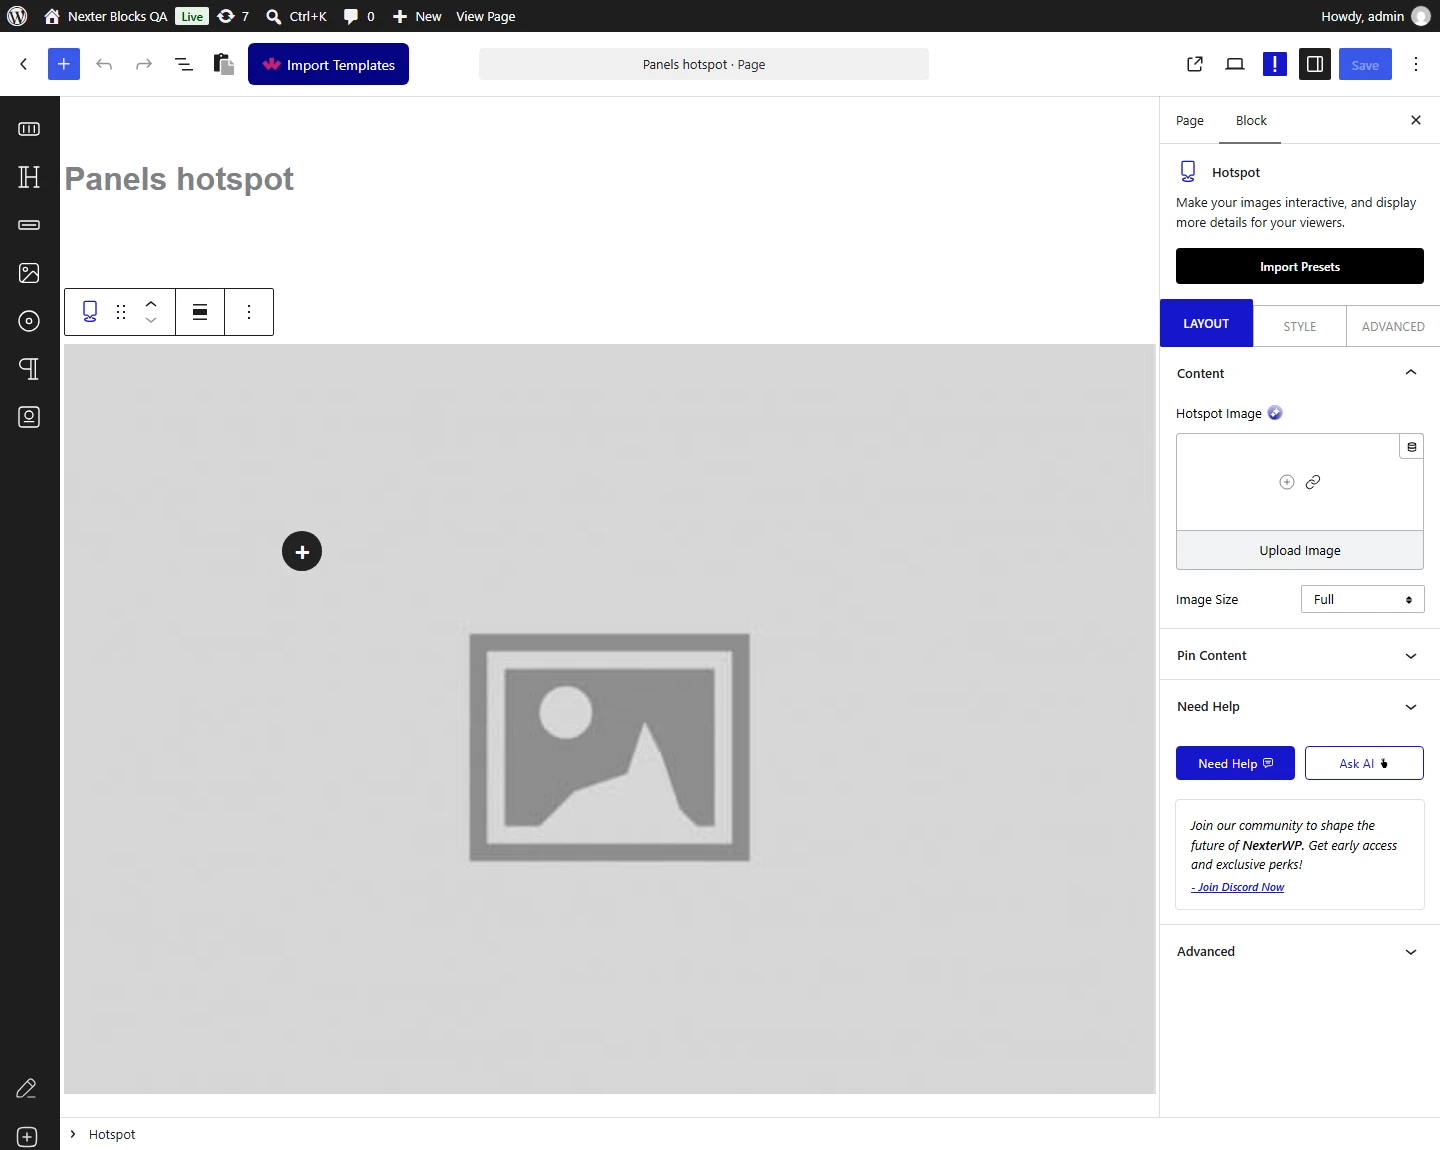Click the undo arrow in top toolbar
The image size is (1440, 1150).
[x=104, y=64]
